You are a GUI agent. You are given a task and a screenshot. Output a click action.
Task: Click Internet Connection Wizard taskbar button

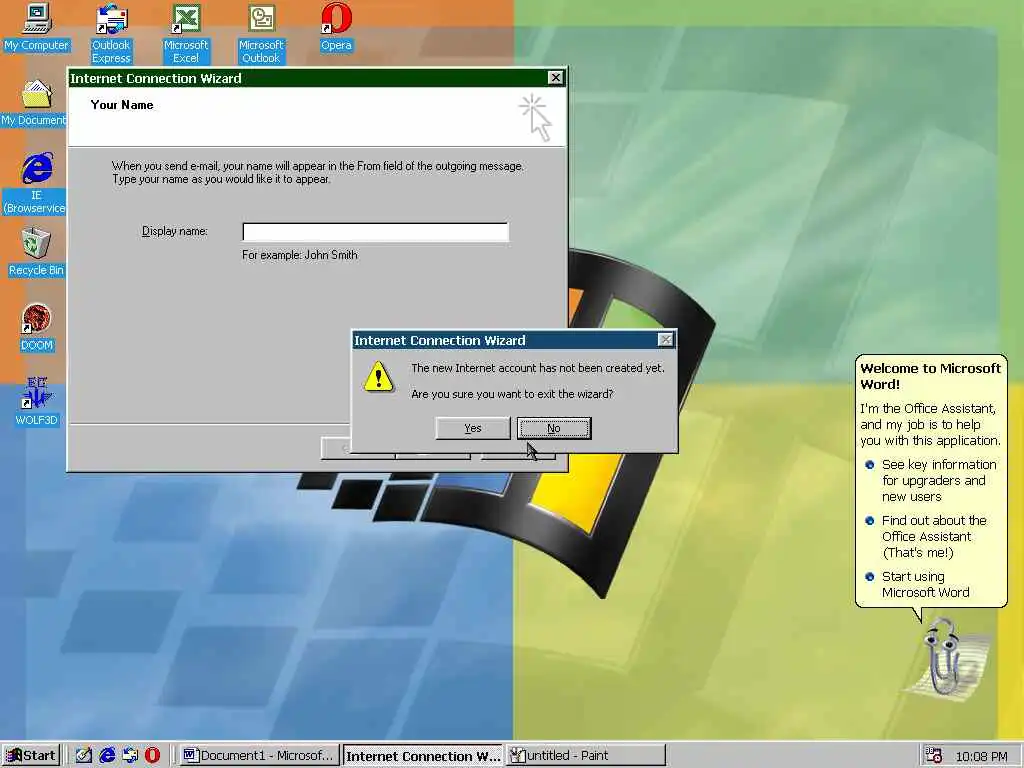(x=423, y=756)
